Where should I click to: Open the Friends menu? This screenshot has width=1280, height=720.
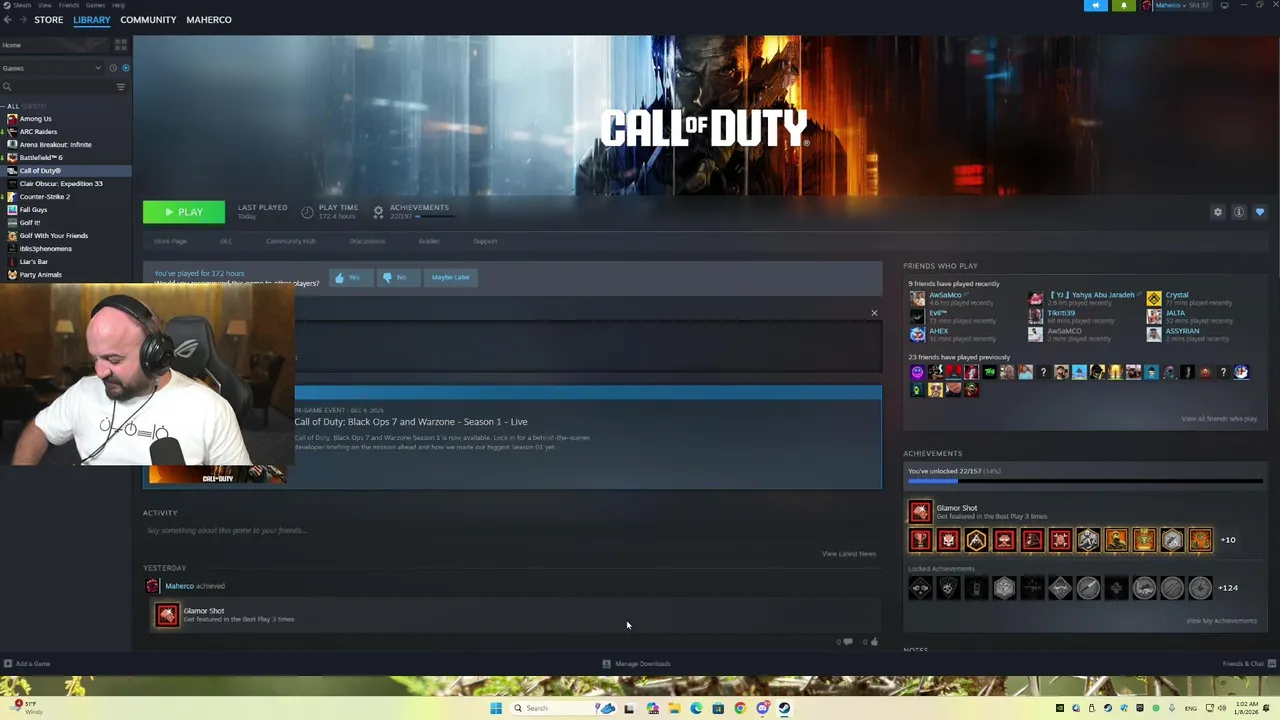tap(71, 5)
